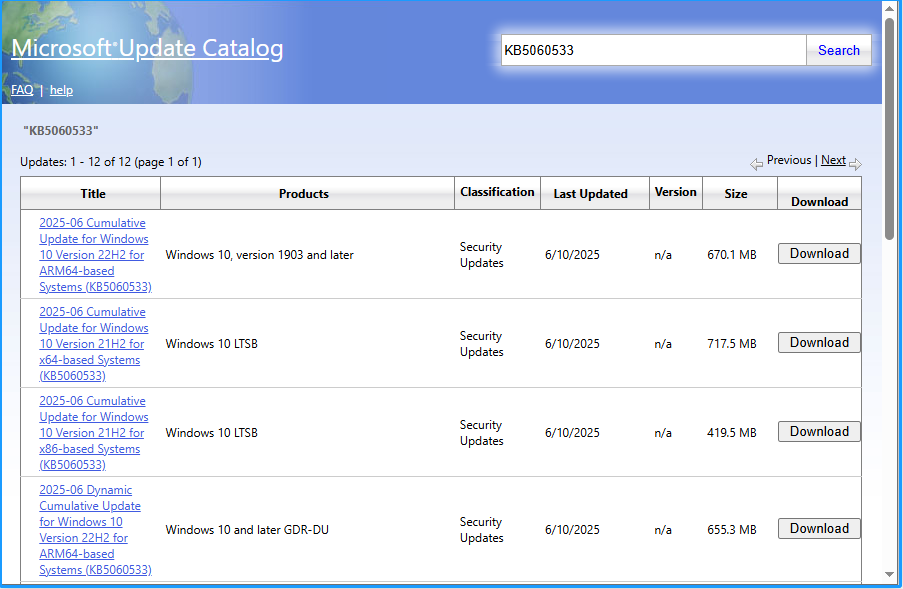Click the scrollbar up arrow
Viewport: 903px width, 589px height.
point(890,9)
